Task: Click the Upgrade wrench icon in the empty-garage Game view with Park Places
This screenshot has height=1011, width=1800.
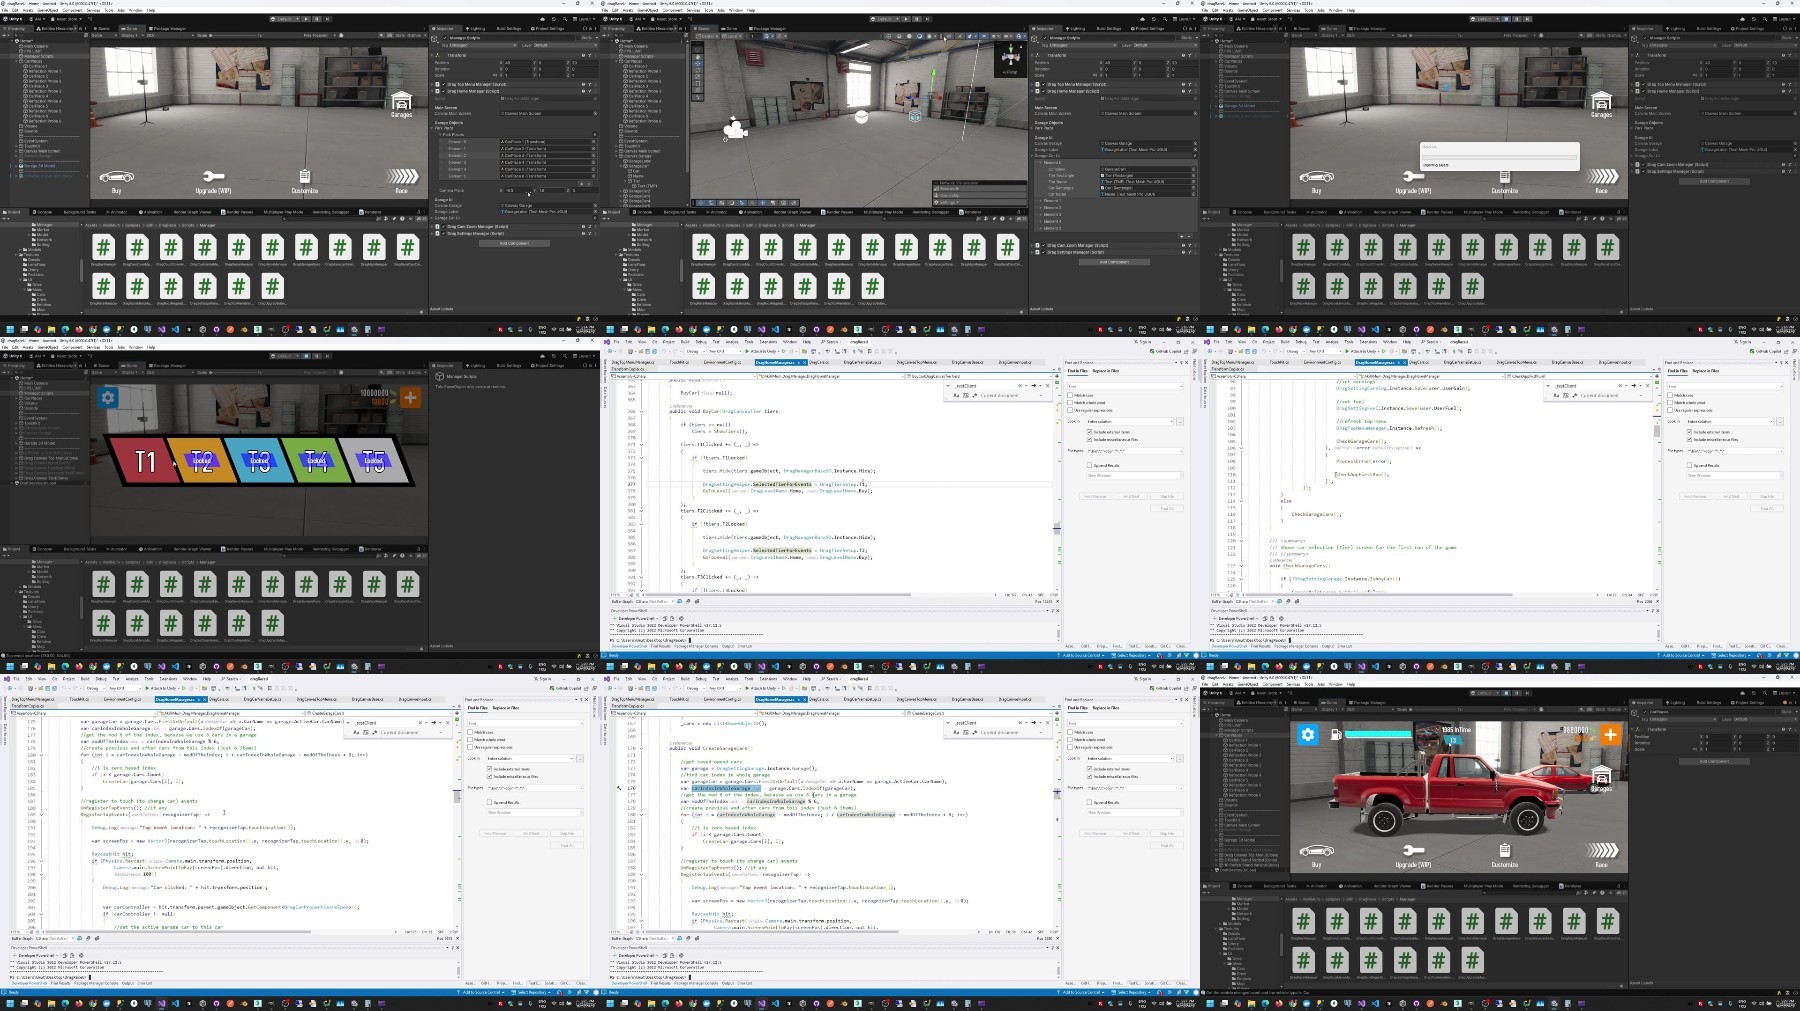Action: coord(213,177)
